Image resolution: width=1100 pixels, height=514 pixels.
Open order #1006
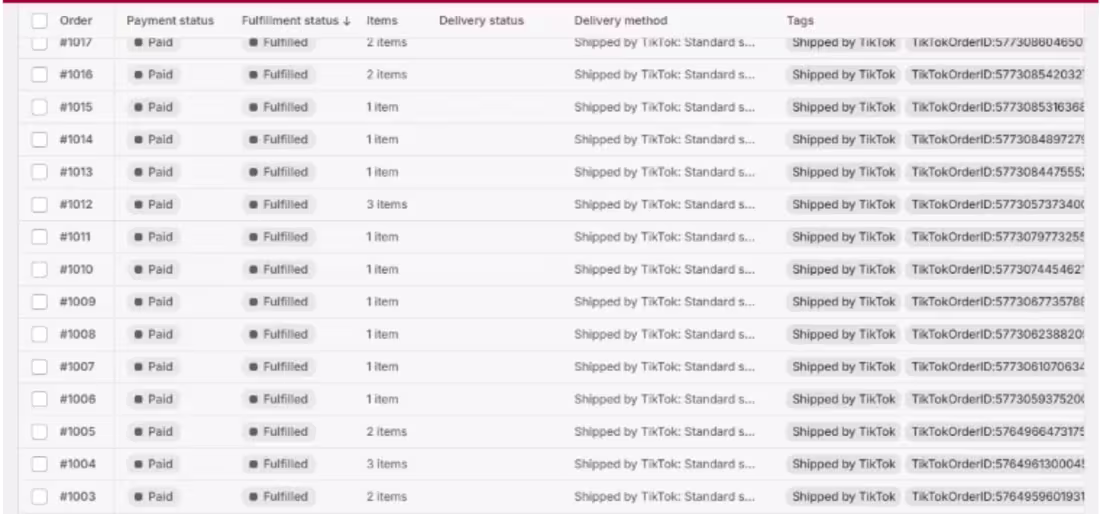click(x=77, y=399)
